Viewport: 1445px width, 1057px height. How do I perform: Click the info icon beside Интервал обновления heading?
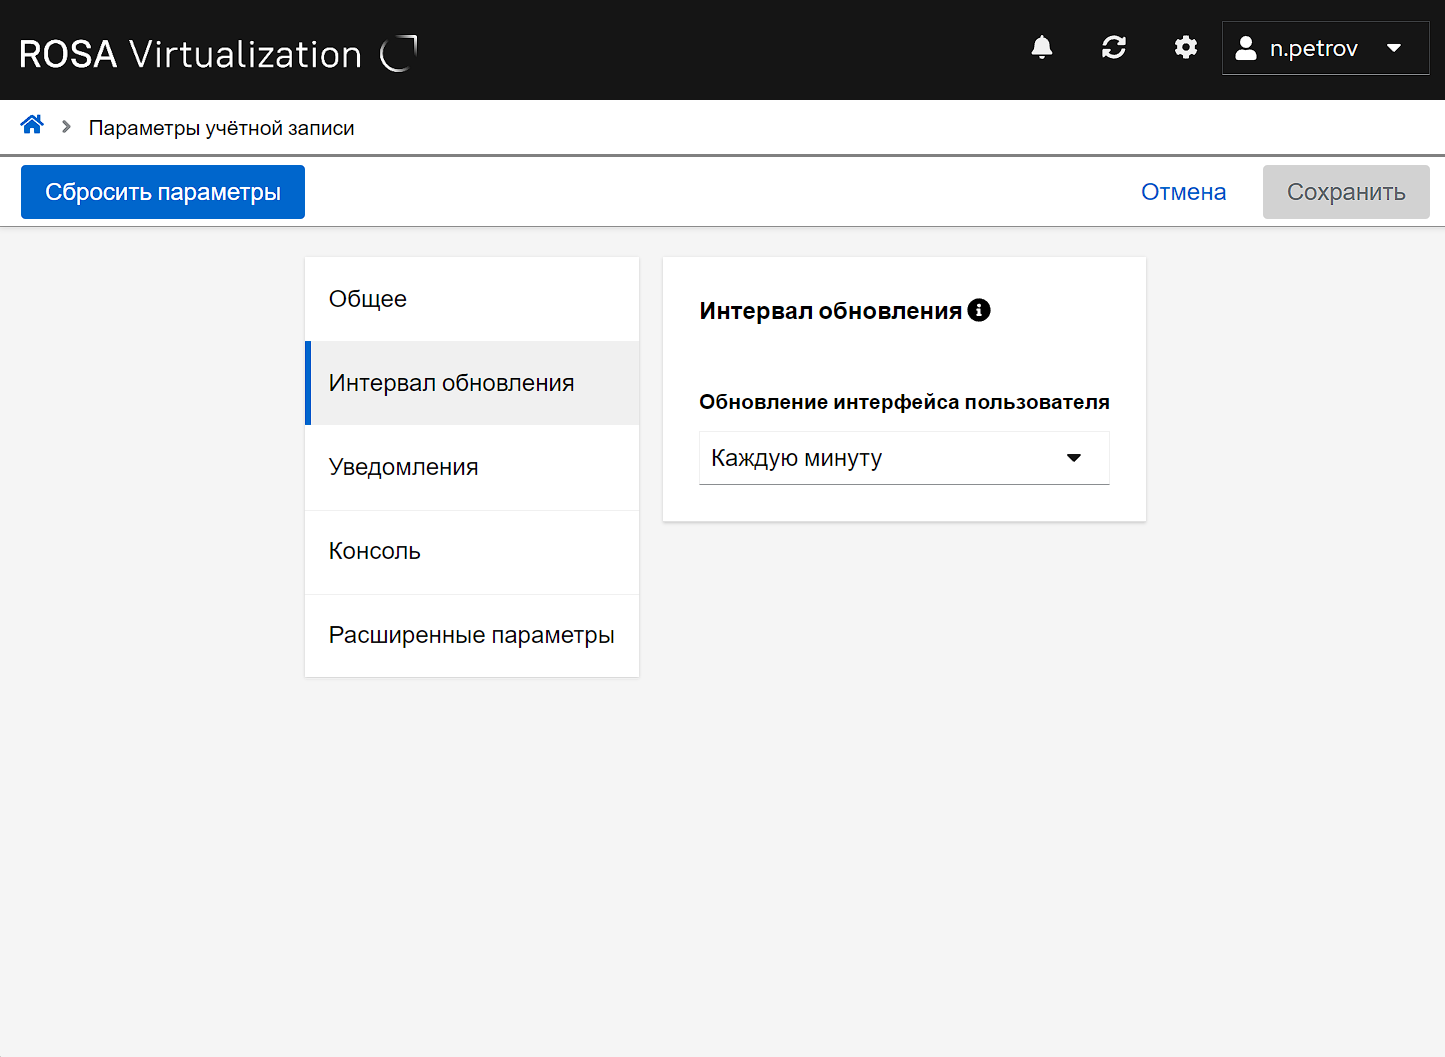click(979, 310)
